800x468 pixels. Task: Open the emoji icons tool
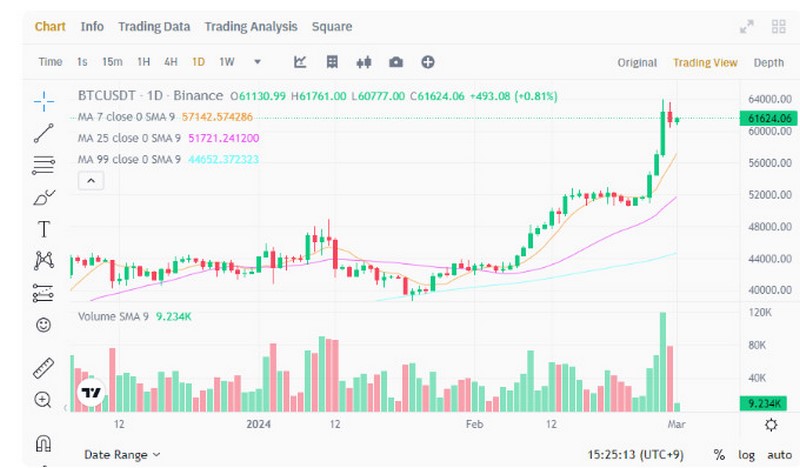click(x=43, y=325)
